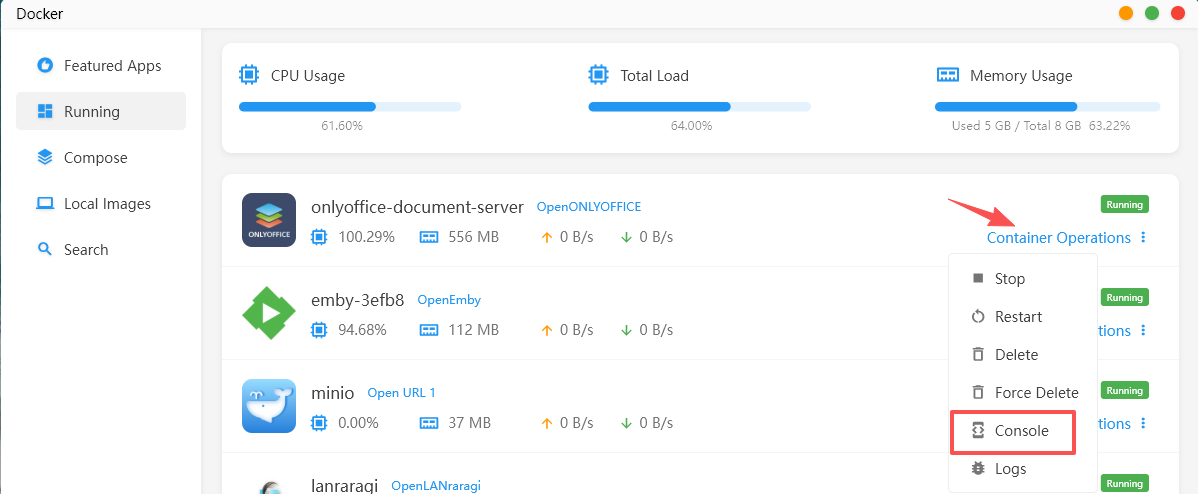Click the emby CPU icon beside 94.68%
Screen dimensions: 1198x494
pos(319,331)
